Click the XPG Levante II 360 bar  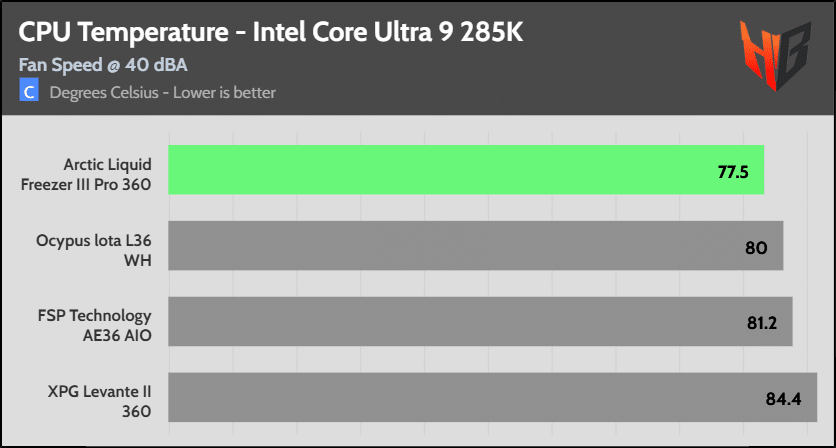coord(493,397)
